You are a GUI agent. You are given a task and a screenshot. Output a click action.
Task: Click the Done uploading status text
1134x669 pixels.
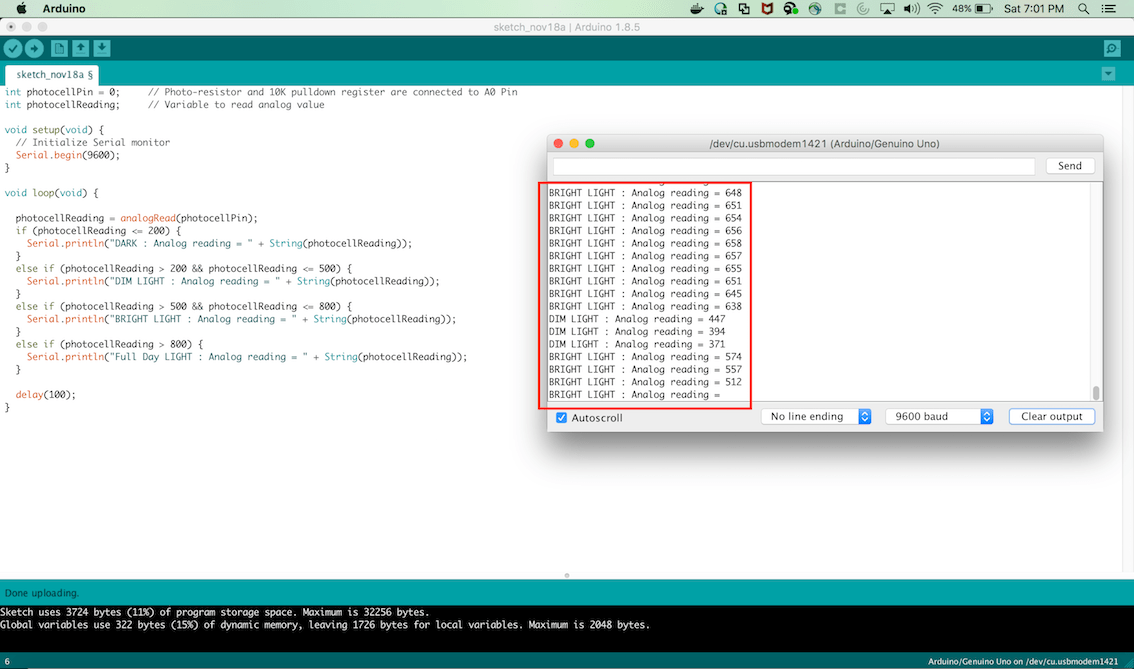click(42, 593)
